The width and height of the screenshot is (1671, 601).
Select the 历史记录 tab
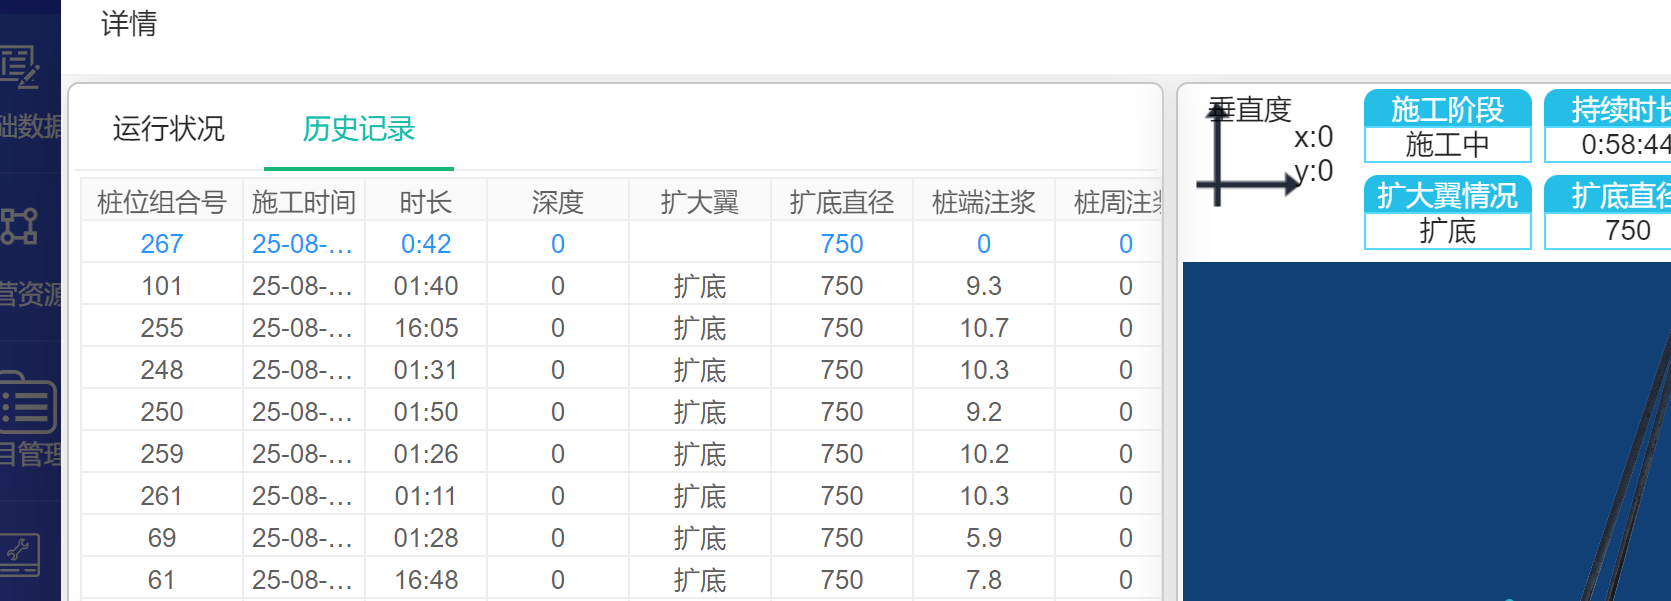coord(358,129)
